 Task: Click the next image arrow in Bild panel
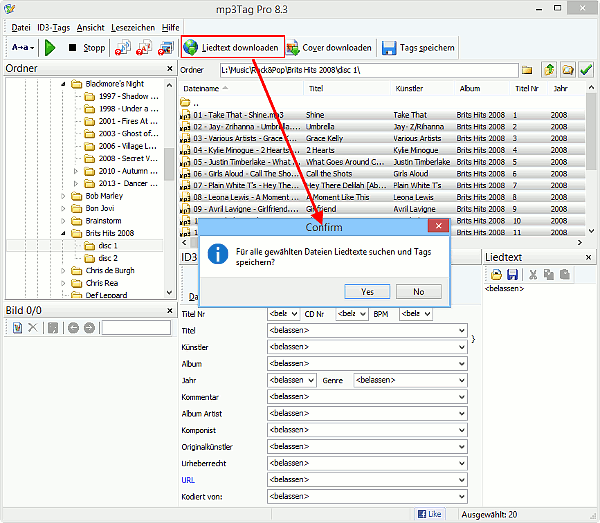point(89,328)
